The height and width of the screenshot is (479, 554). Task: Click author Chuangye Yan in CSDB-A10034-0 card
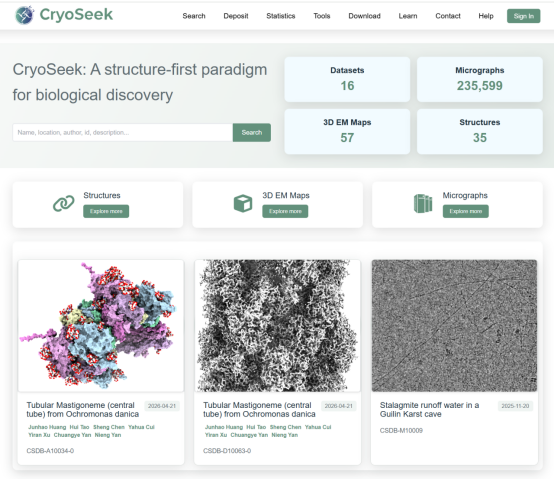(x=72, y=435)
